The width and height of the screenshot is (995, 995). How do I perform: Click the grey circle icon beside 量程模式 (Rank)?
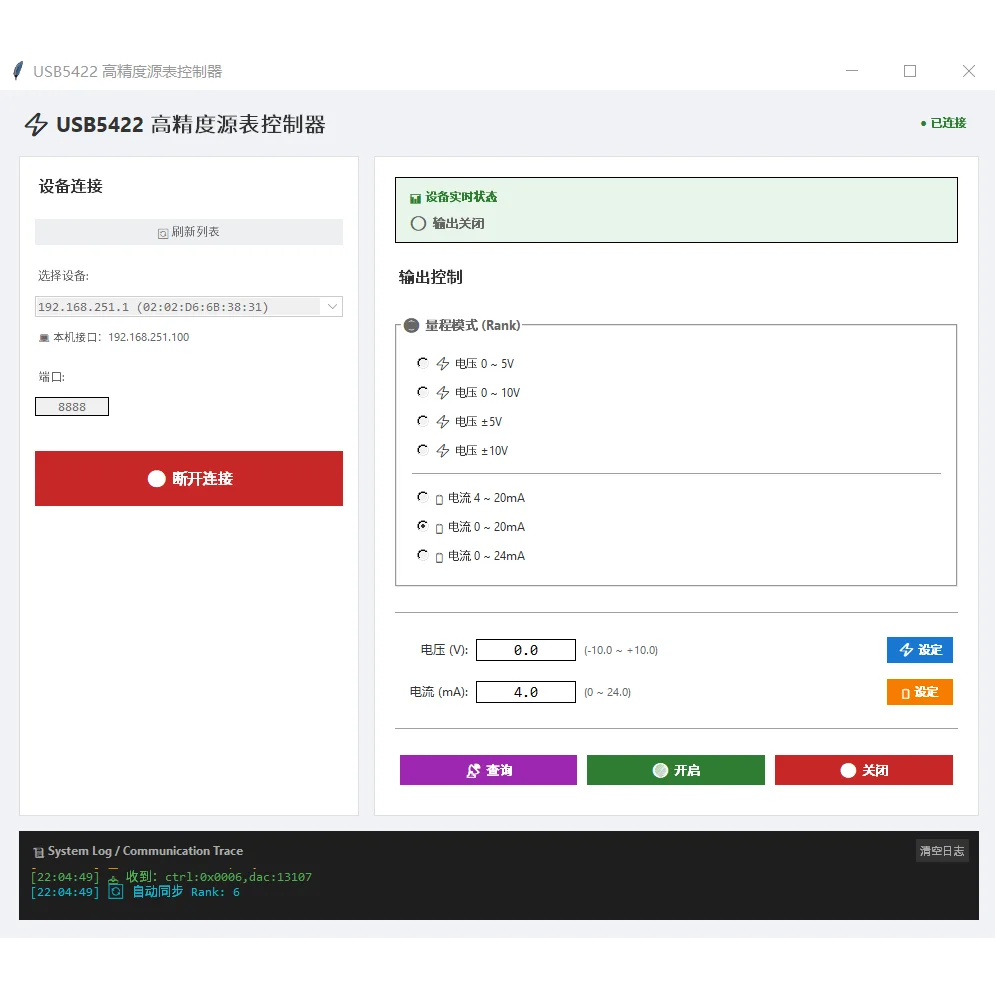[x=411, y=326]
